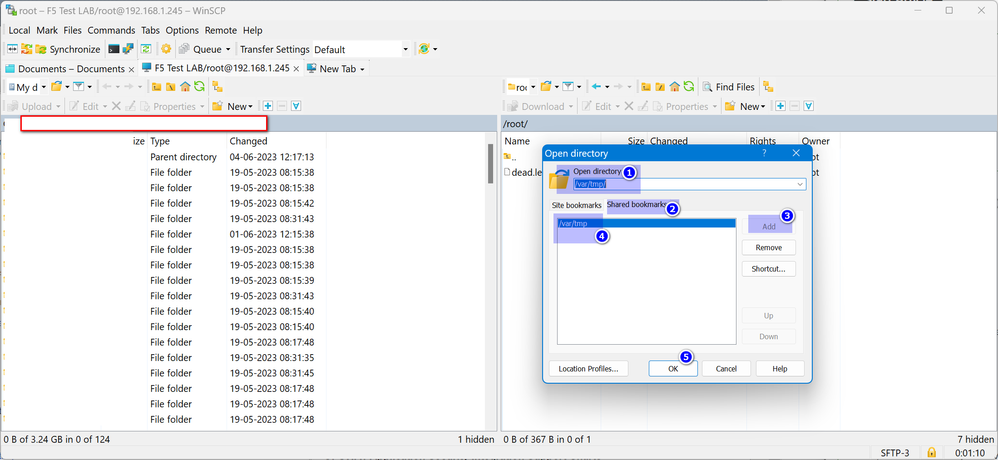This screenshot has width=998, height=460.
Task: Switch to Shared bookmarks tab
Action: 636,205
